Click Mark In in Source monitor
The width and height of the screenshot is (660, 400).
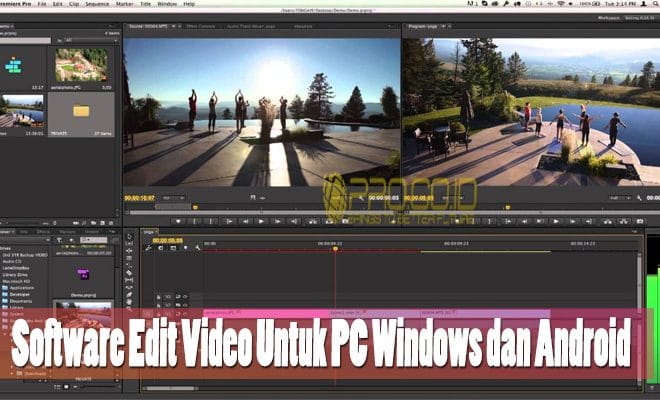coord(194,221)
